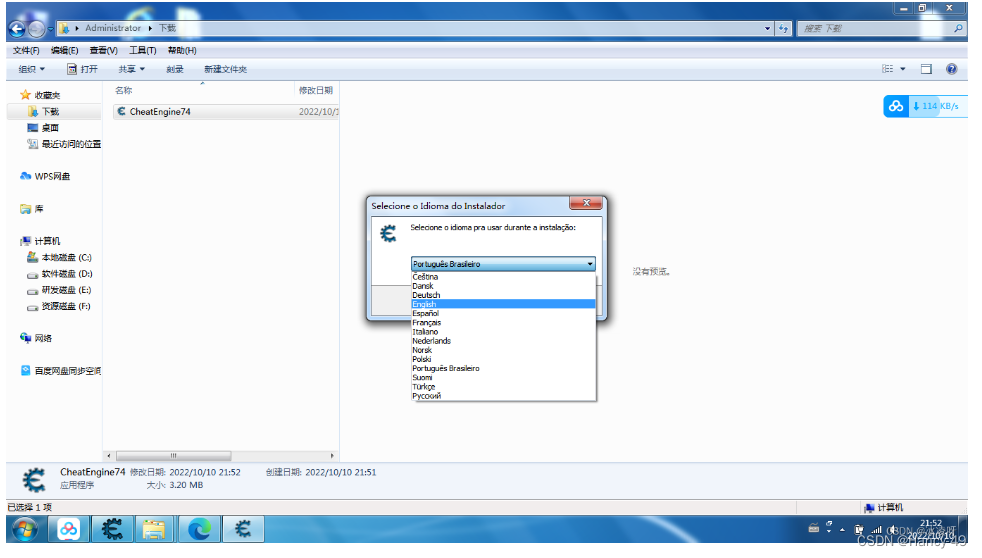
Task: Open development disk (E:)
Action: click(x=59, y=290)
